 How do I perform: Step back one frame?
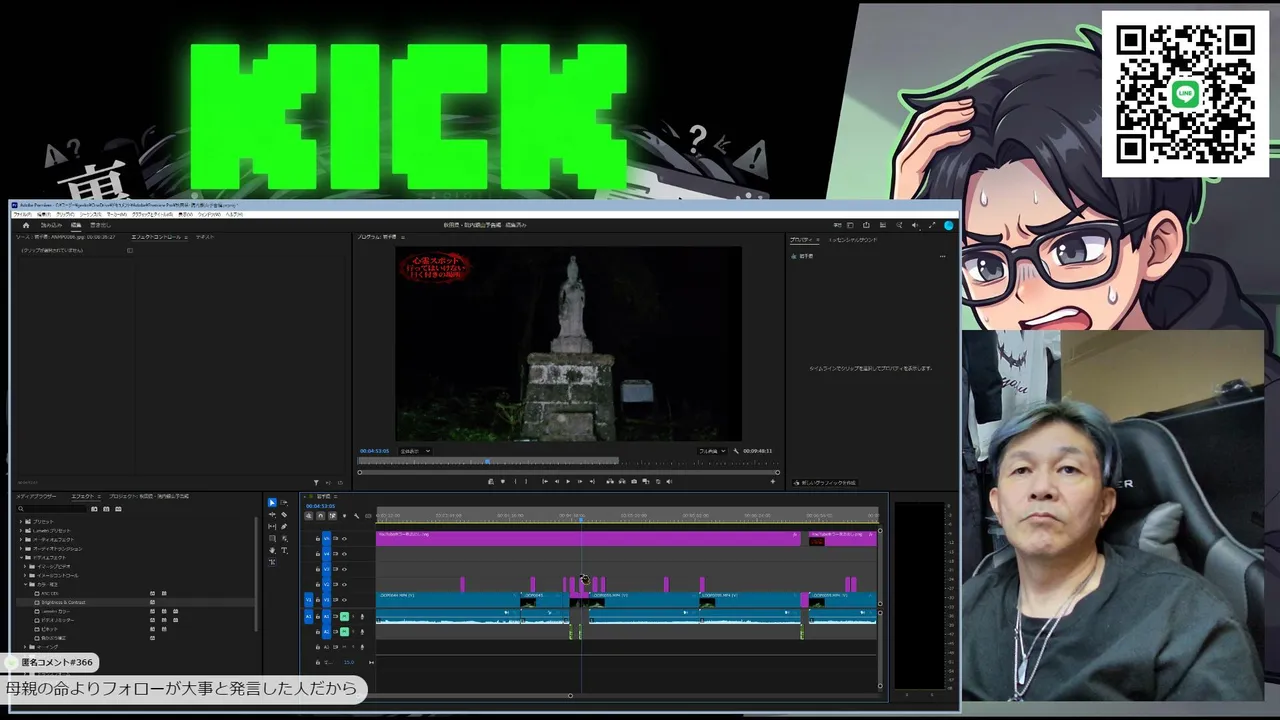click(557, 481)
